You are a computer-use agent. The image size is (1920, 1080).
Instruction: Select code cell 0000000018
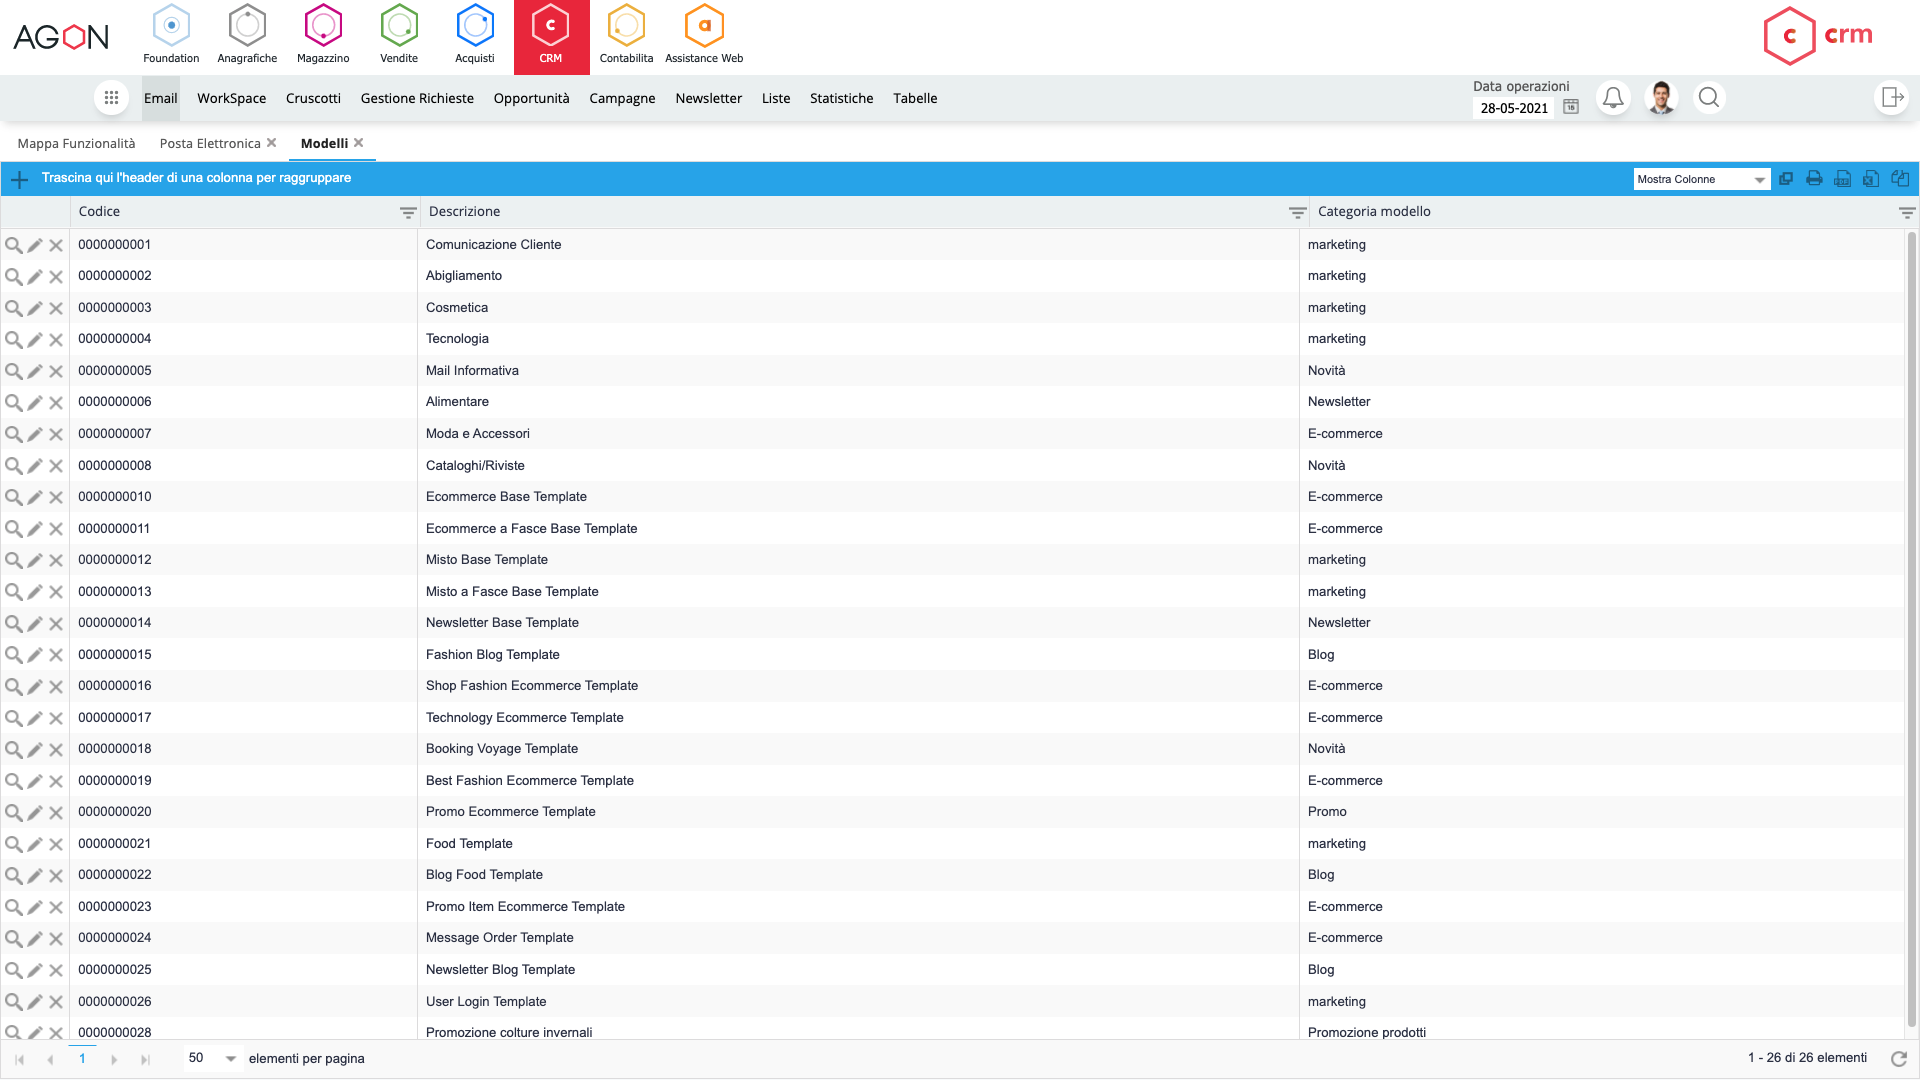[x=243, y=749]
